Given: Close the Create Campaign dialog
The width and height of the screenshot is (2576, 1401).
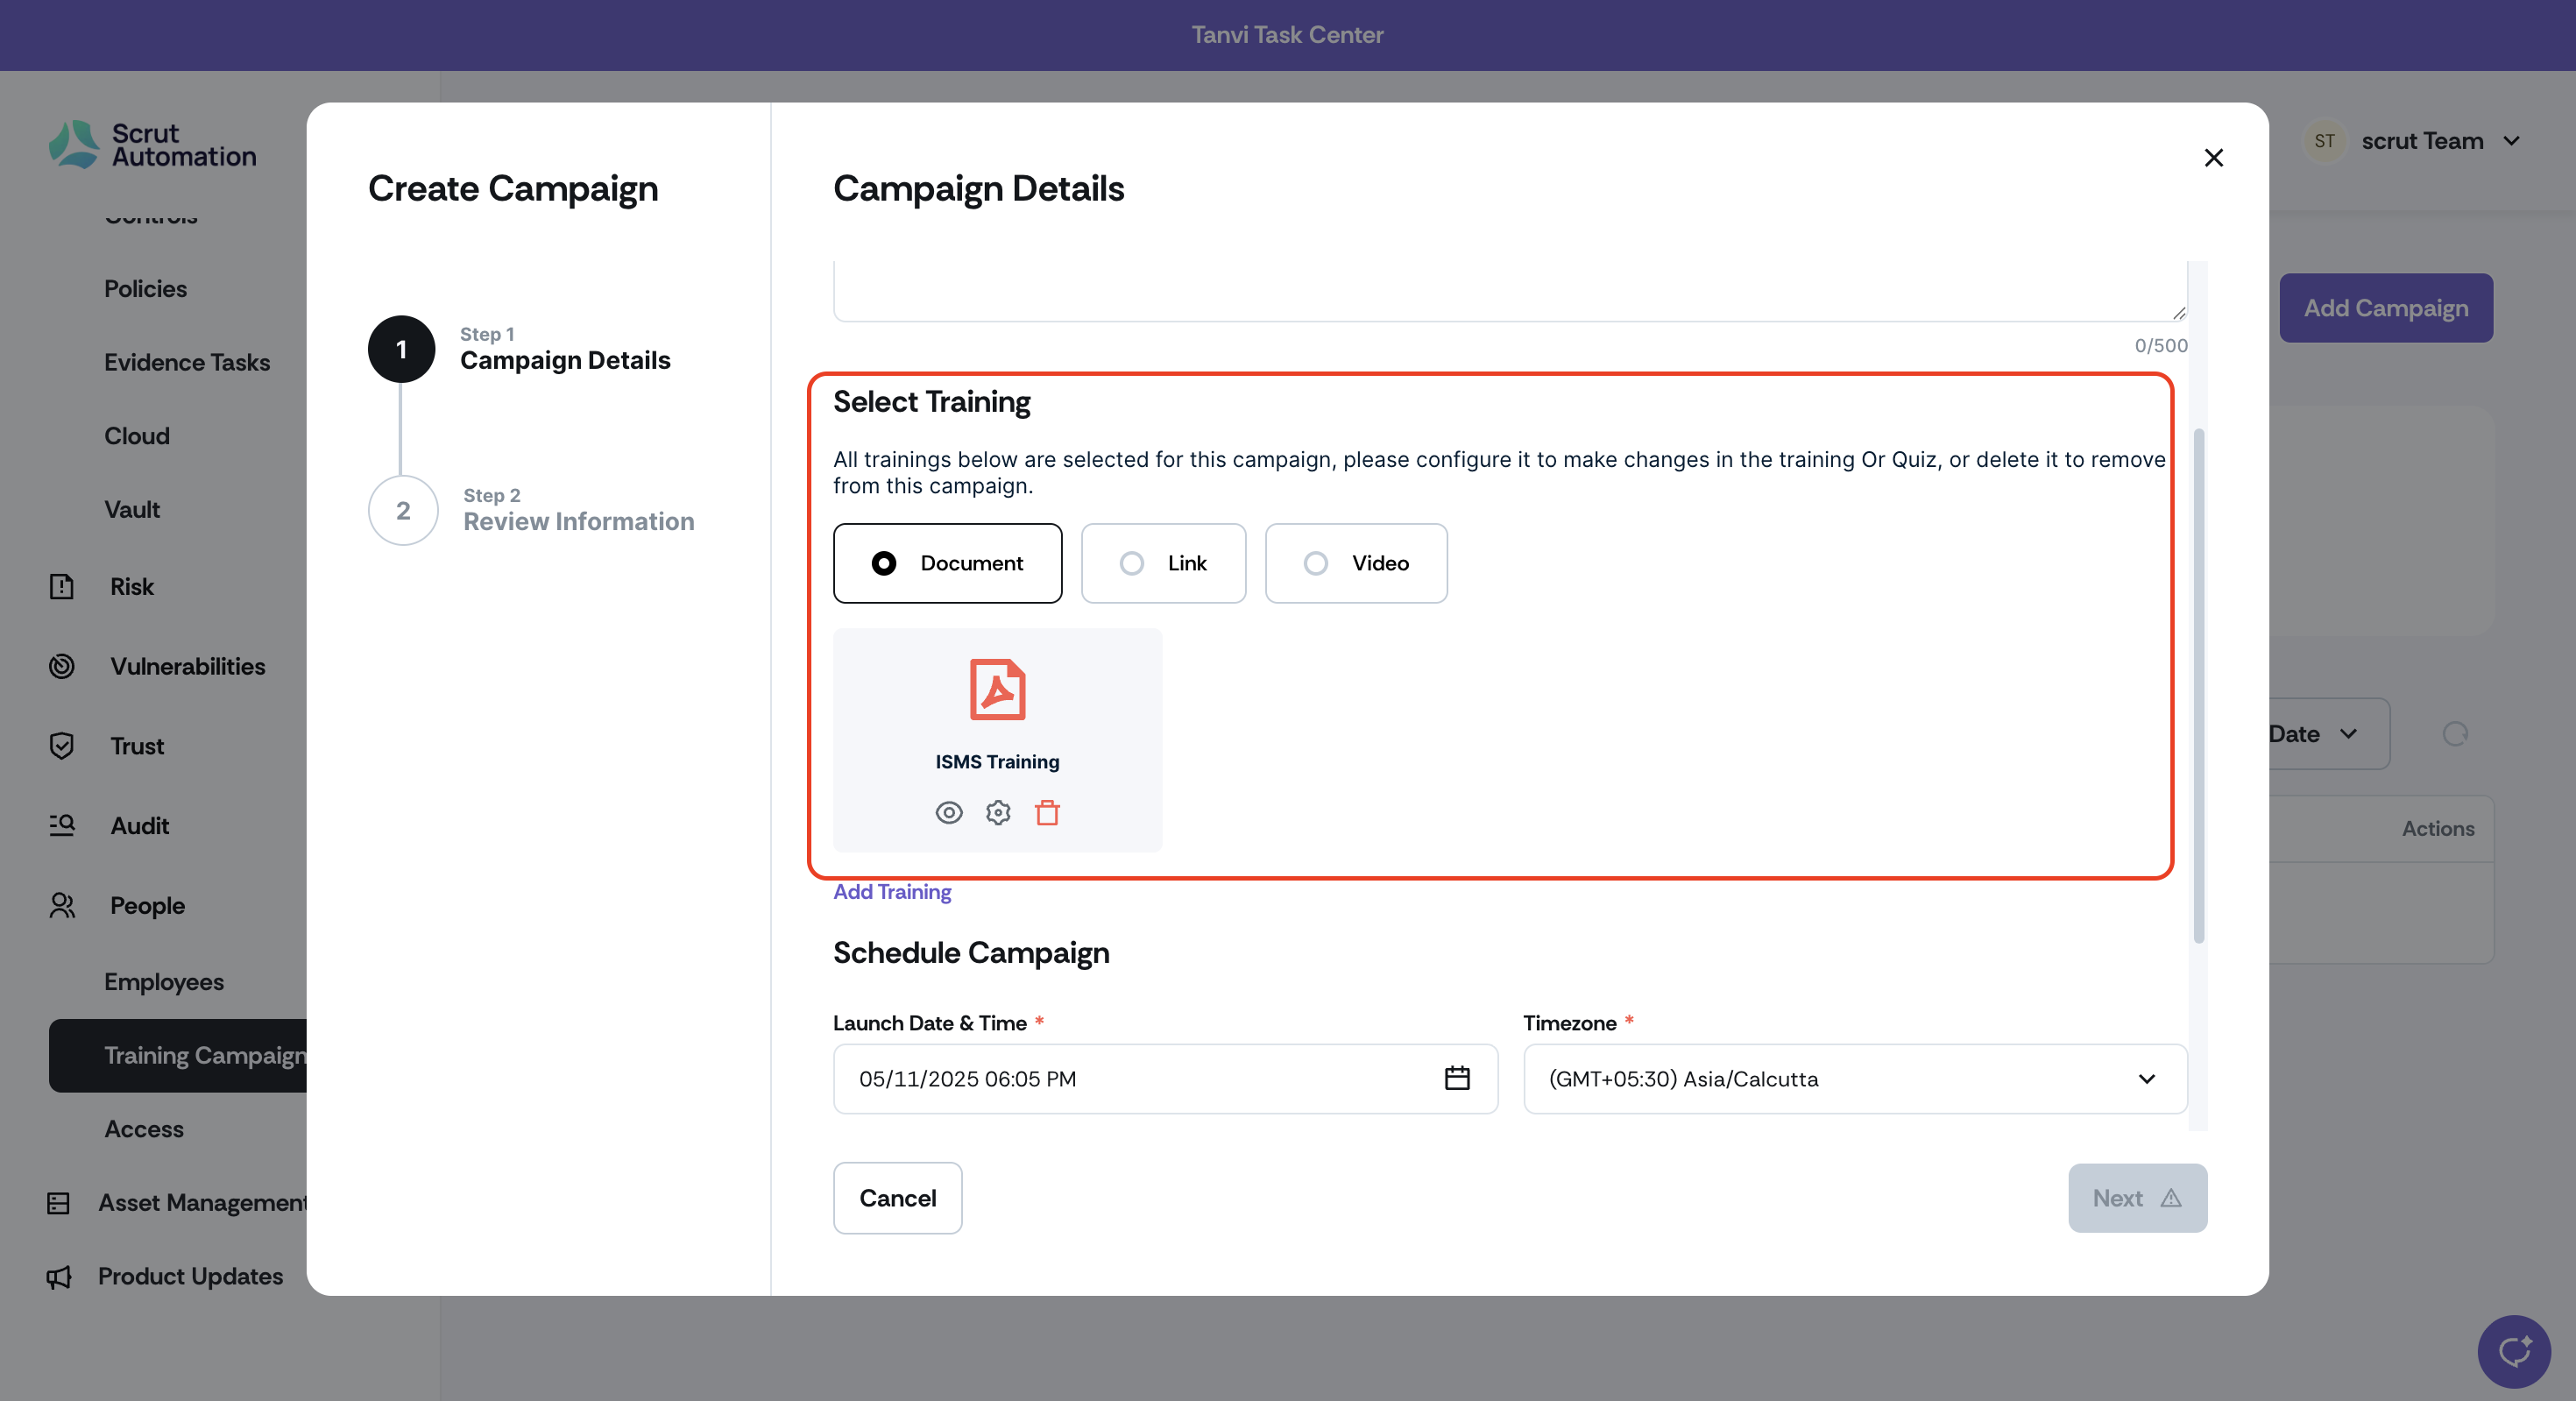Looking at the screenshot, I should [2213, 158].
